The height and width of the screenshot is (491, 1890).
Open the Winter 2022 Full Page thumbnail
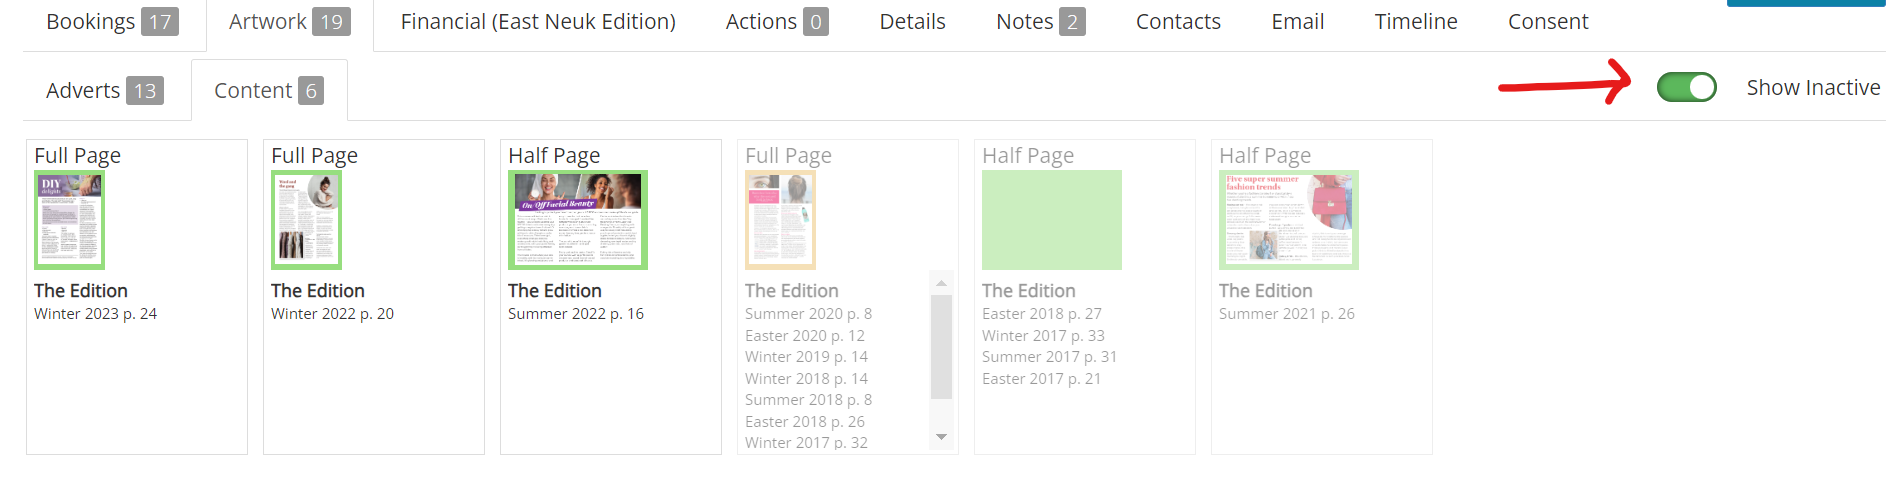pyautogui.click(x=307, y=220)
